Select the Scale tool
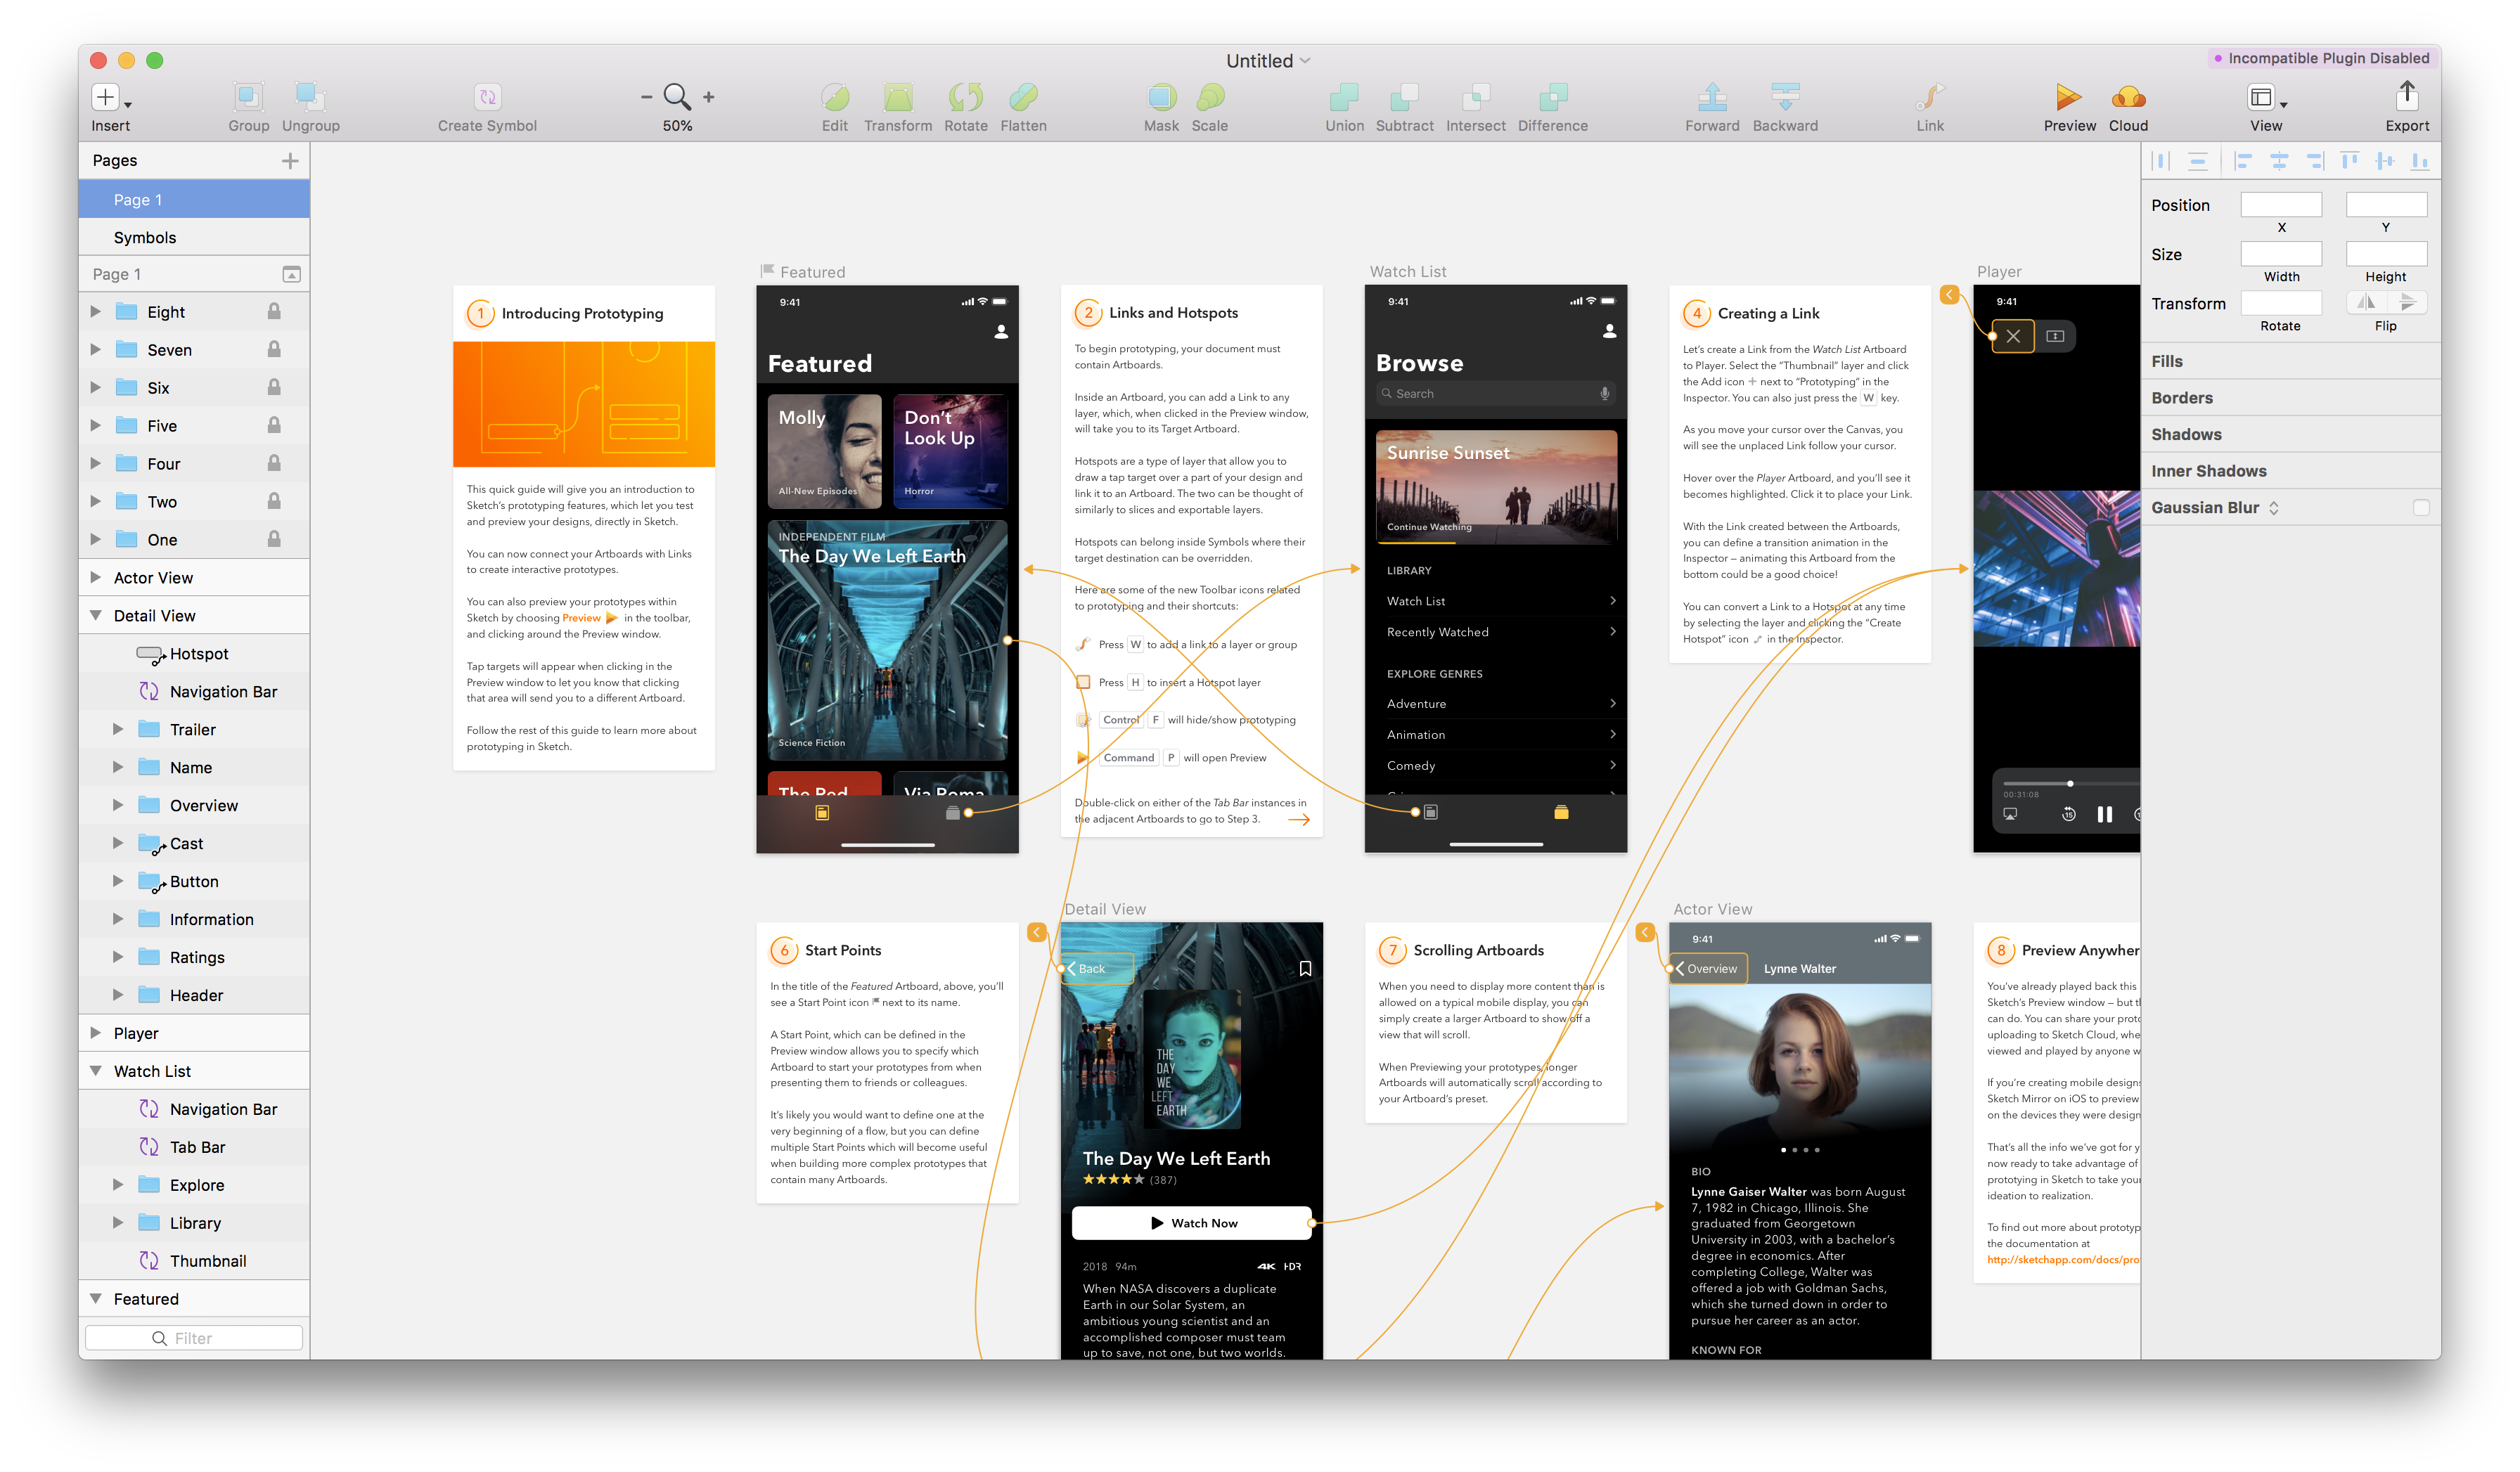This screenshot has height=1472, width=2520. pos(1210,97)
